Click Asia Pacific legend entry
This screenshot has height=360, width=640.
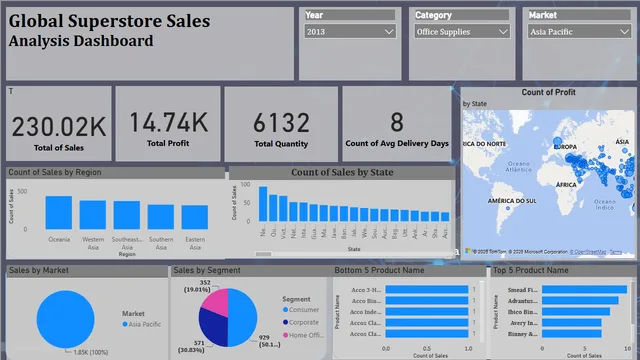click(141, 324)
